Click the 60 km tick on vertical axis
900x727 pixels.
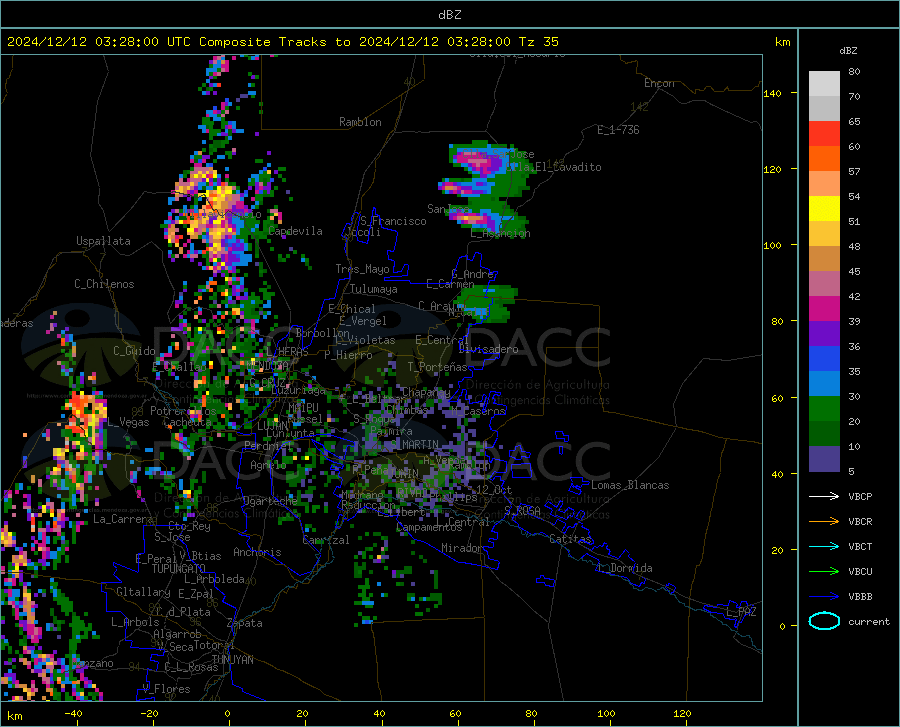click(777, 398)
